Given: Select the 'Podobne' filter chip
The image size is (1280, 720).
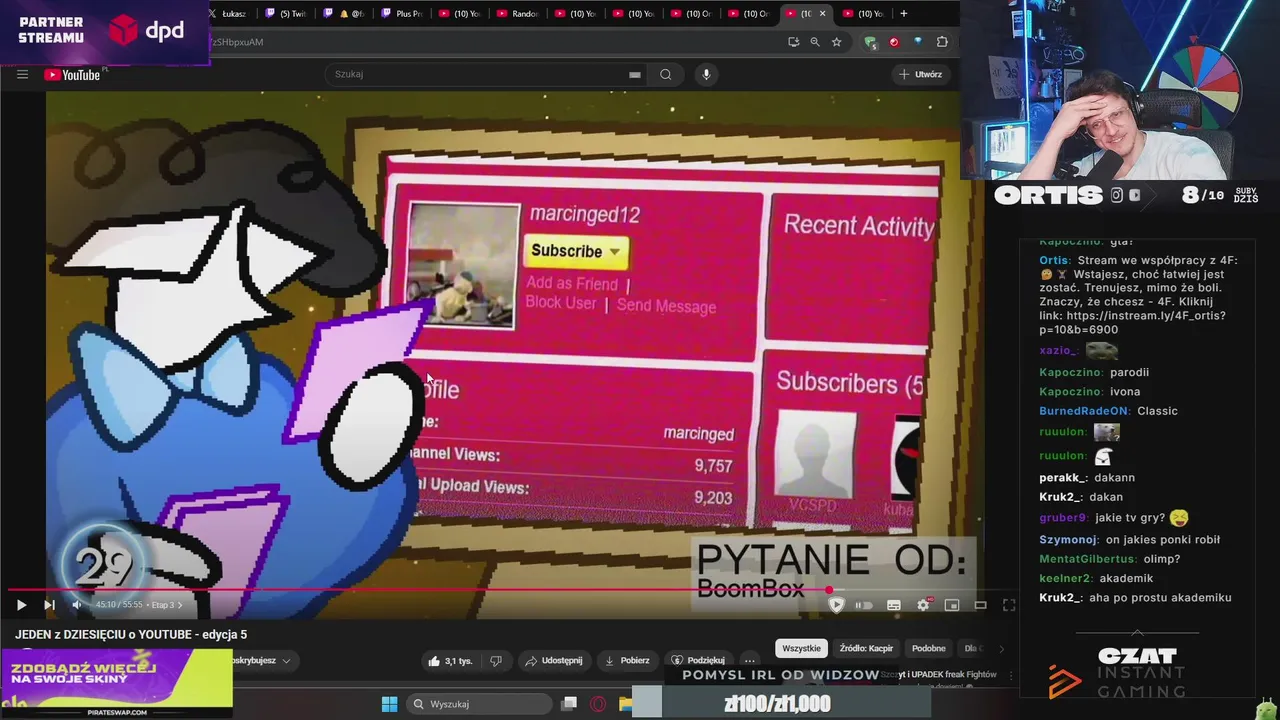Looking at the screenshot, I should tap(929, 648).
